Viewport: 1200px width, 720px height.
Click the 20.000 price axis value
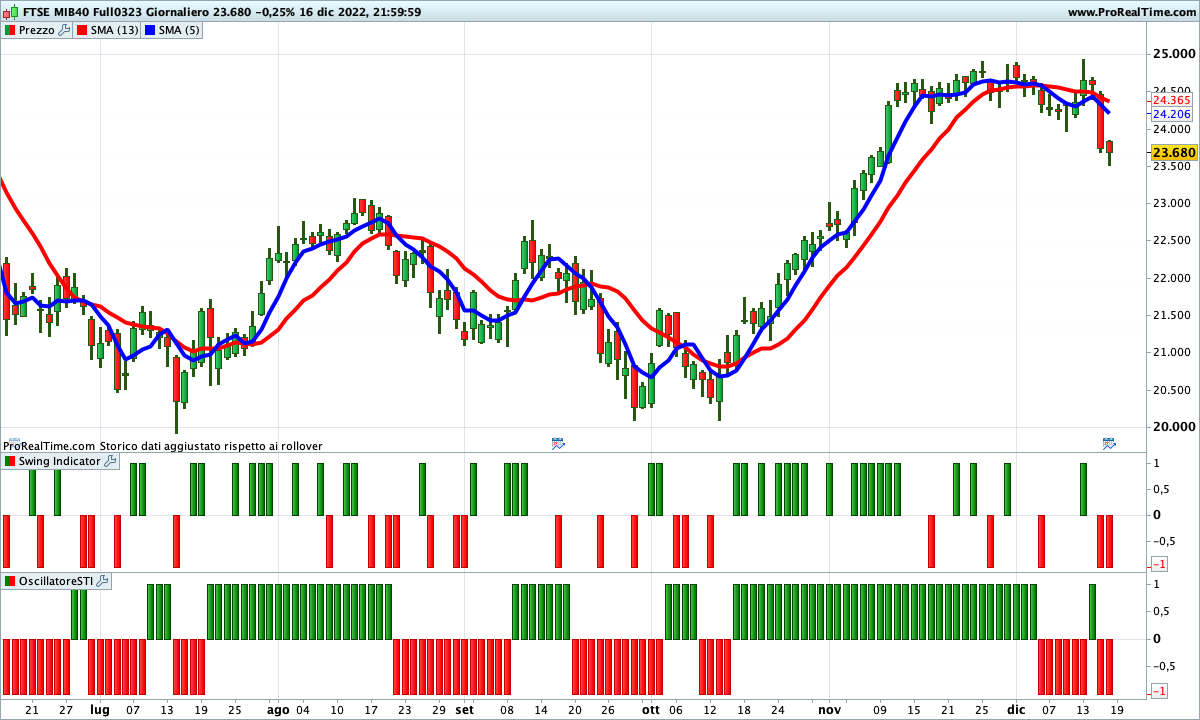tap(1173, 427)
